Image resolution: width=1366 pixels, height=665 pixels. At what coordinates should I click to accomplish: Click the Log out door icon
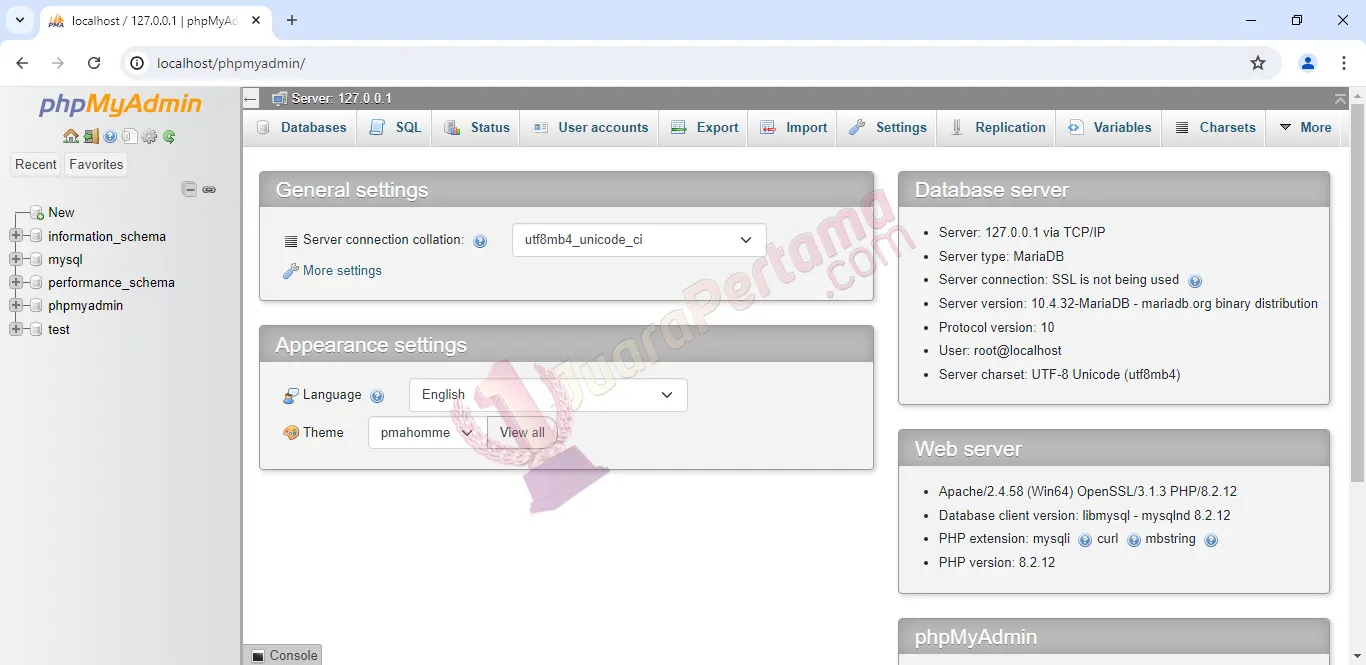click(x=90, y=137)
